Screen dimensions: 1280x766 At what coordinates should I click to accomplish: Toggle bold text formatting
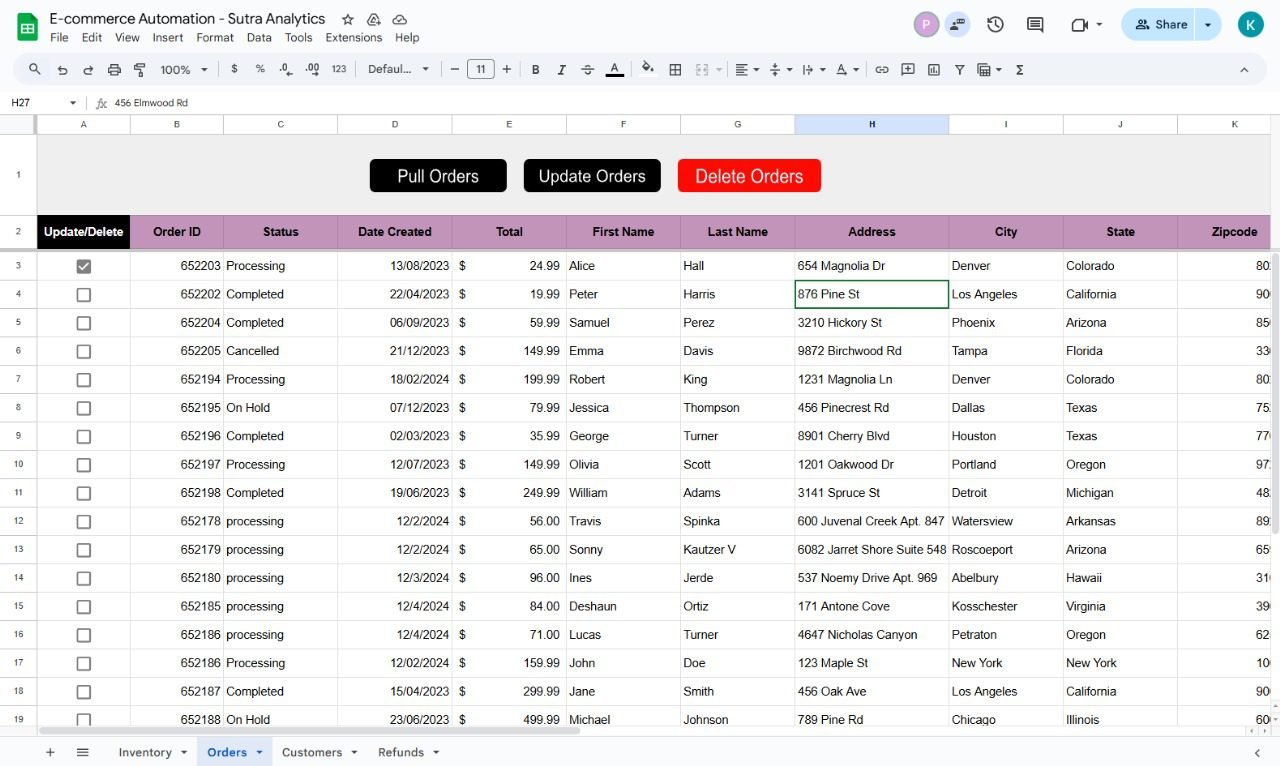click(x=536, y=70)
